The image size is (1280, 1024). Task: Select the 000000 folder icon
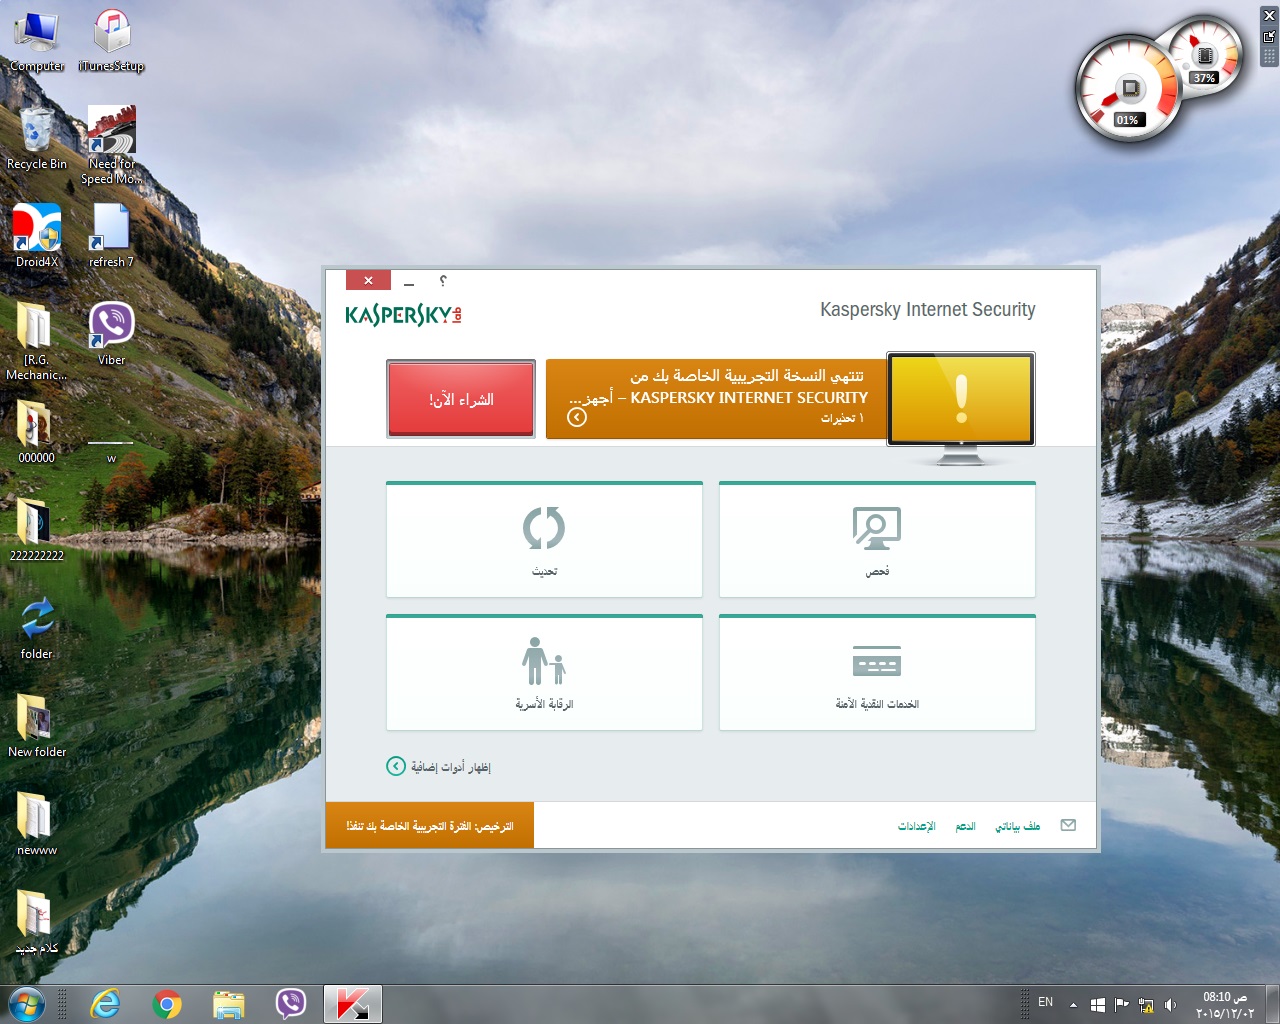[37, 432]
